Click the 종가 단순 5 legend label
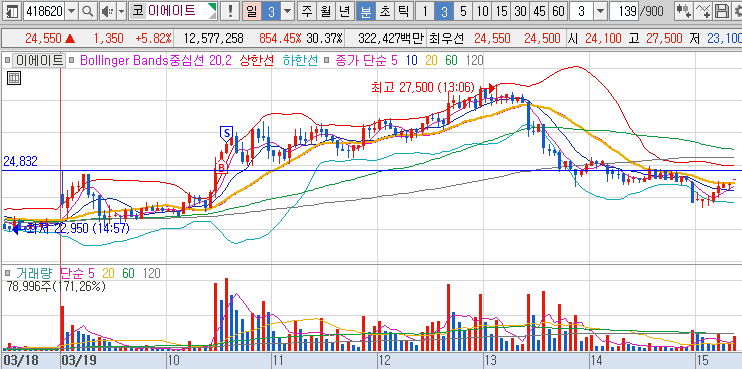This screenshot has height=369, width=742. click(368, 61)
